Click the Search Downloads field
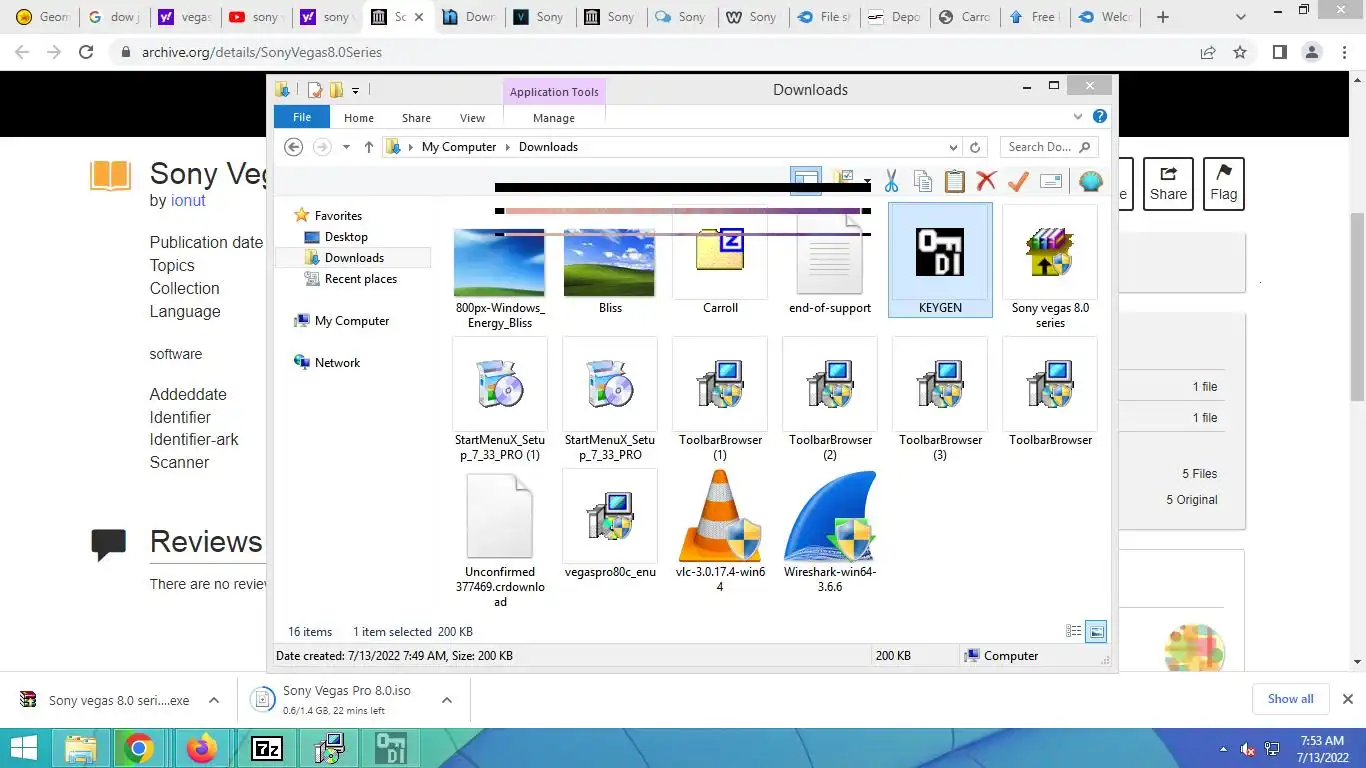Image resolution: width=1366 pixels, height=768 pixels. click(x=1048, y=147)
